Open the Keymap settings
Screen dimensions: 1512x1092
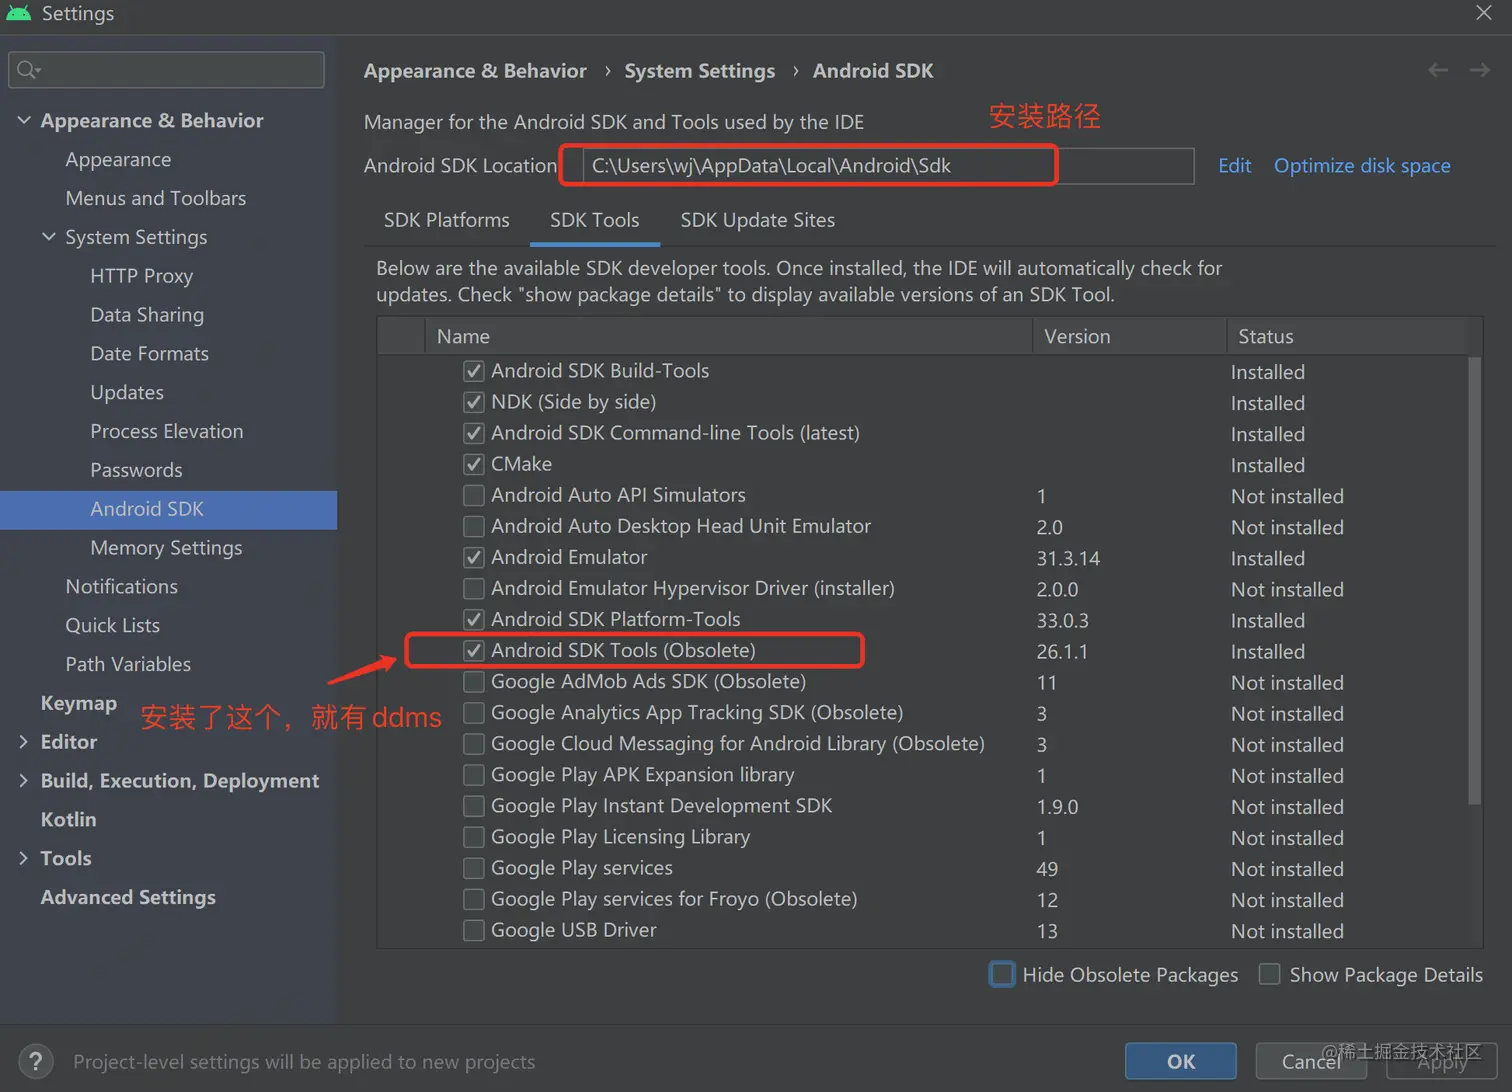pos(78,703)
